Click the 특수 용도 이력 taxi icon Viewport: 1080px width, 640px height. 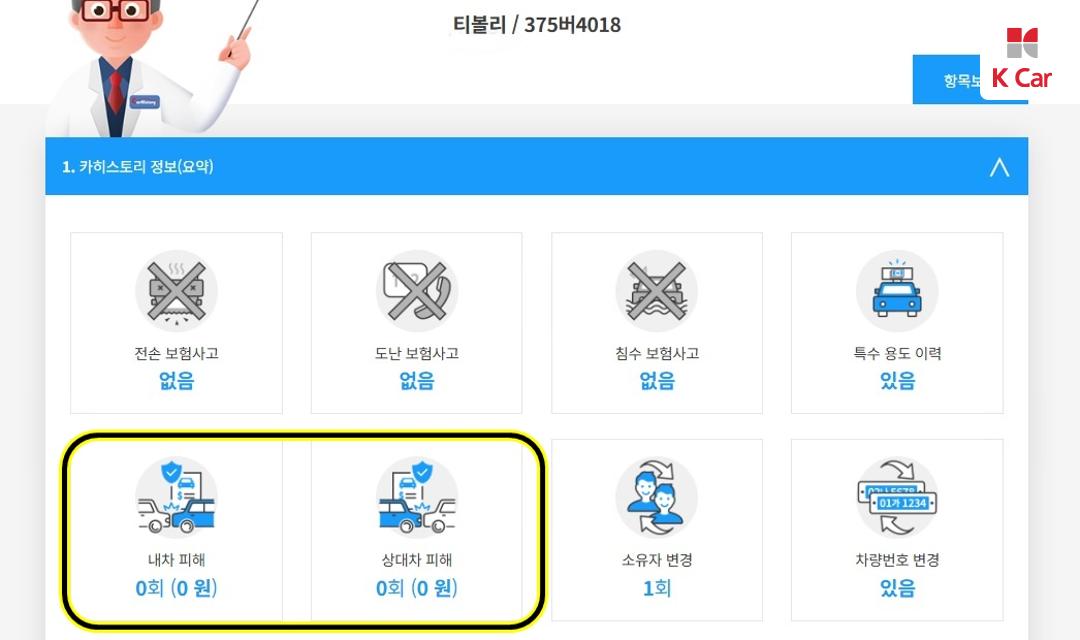pos(897,291)
